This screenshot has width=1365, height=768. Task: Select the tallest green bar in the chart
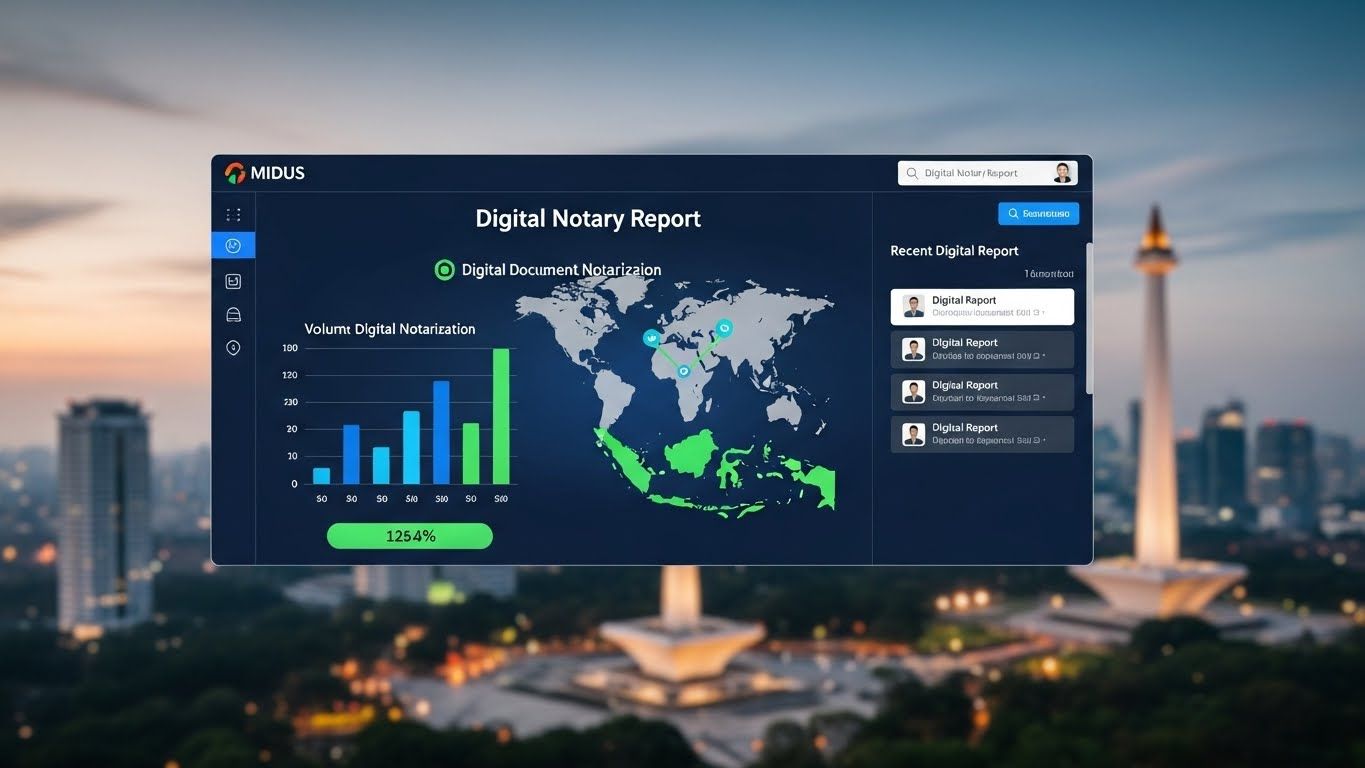coord(501,416)
